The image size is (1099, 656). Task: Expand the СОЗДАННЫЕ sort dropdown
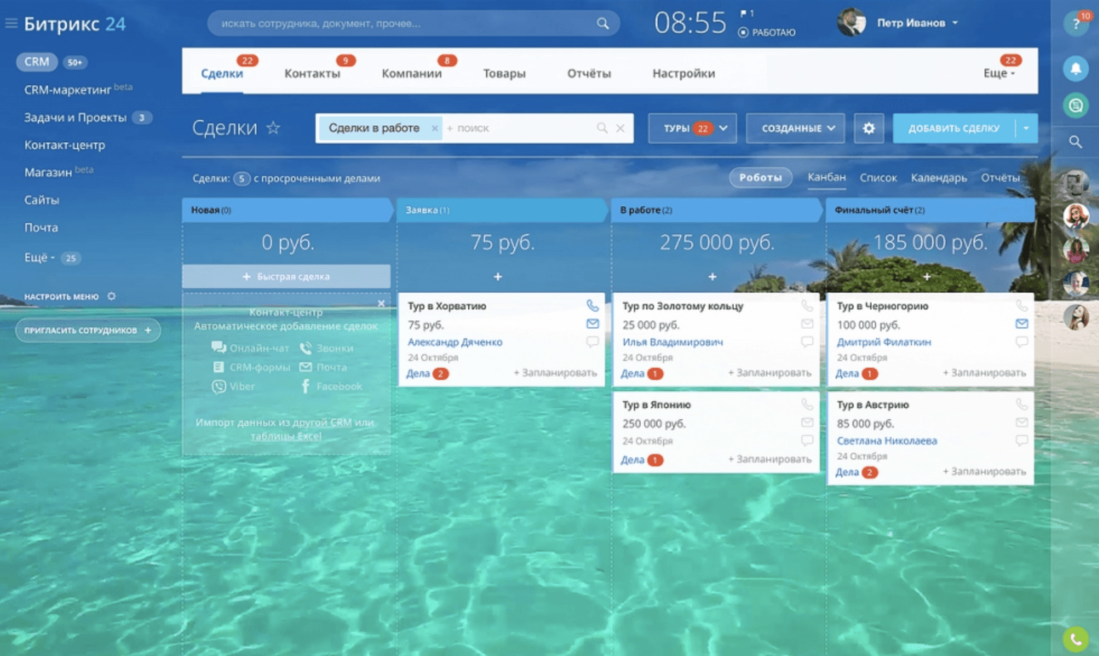click(795, 128)
